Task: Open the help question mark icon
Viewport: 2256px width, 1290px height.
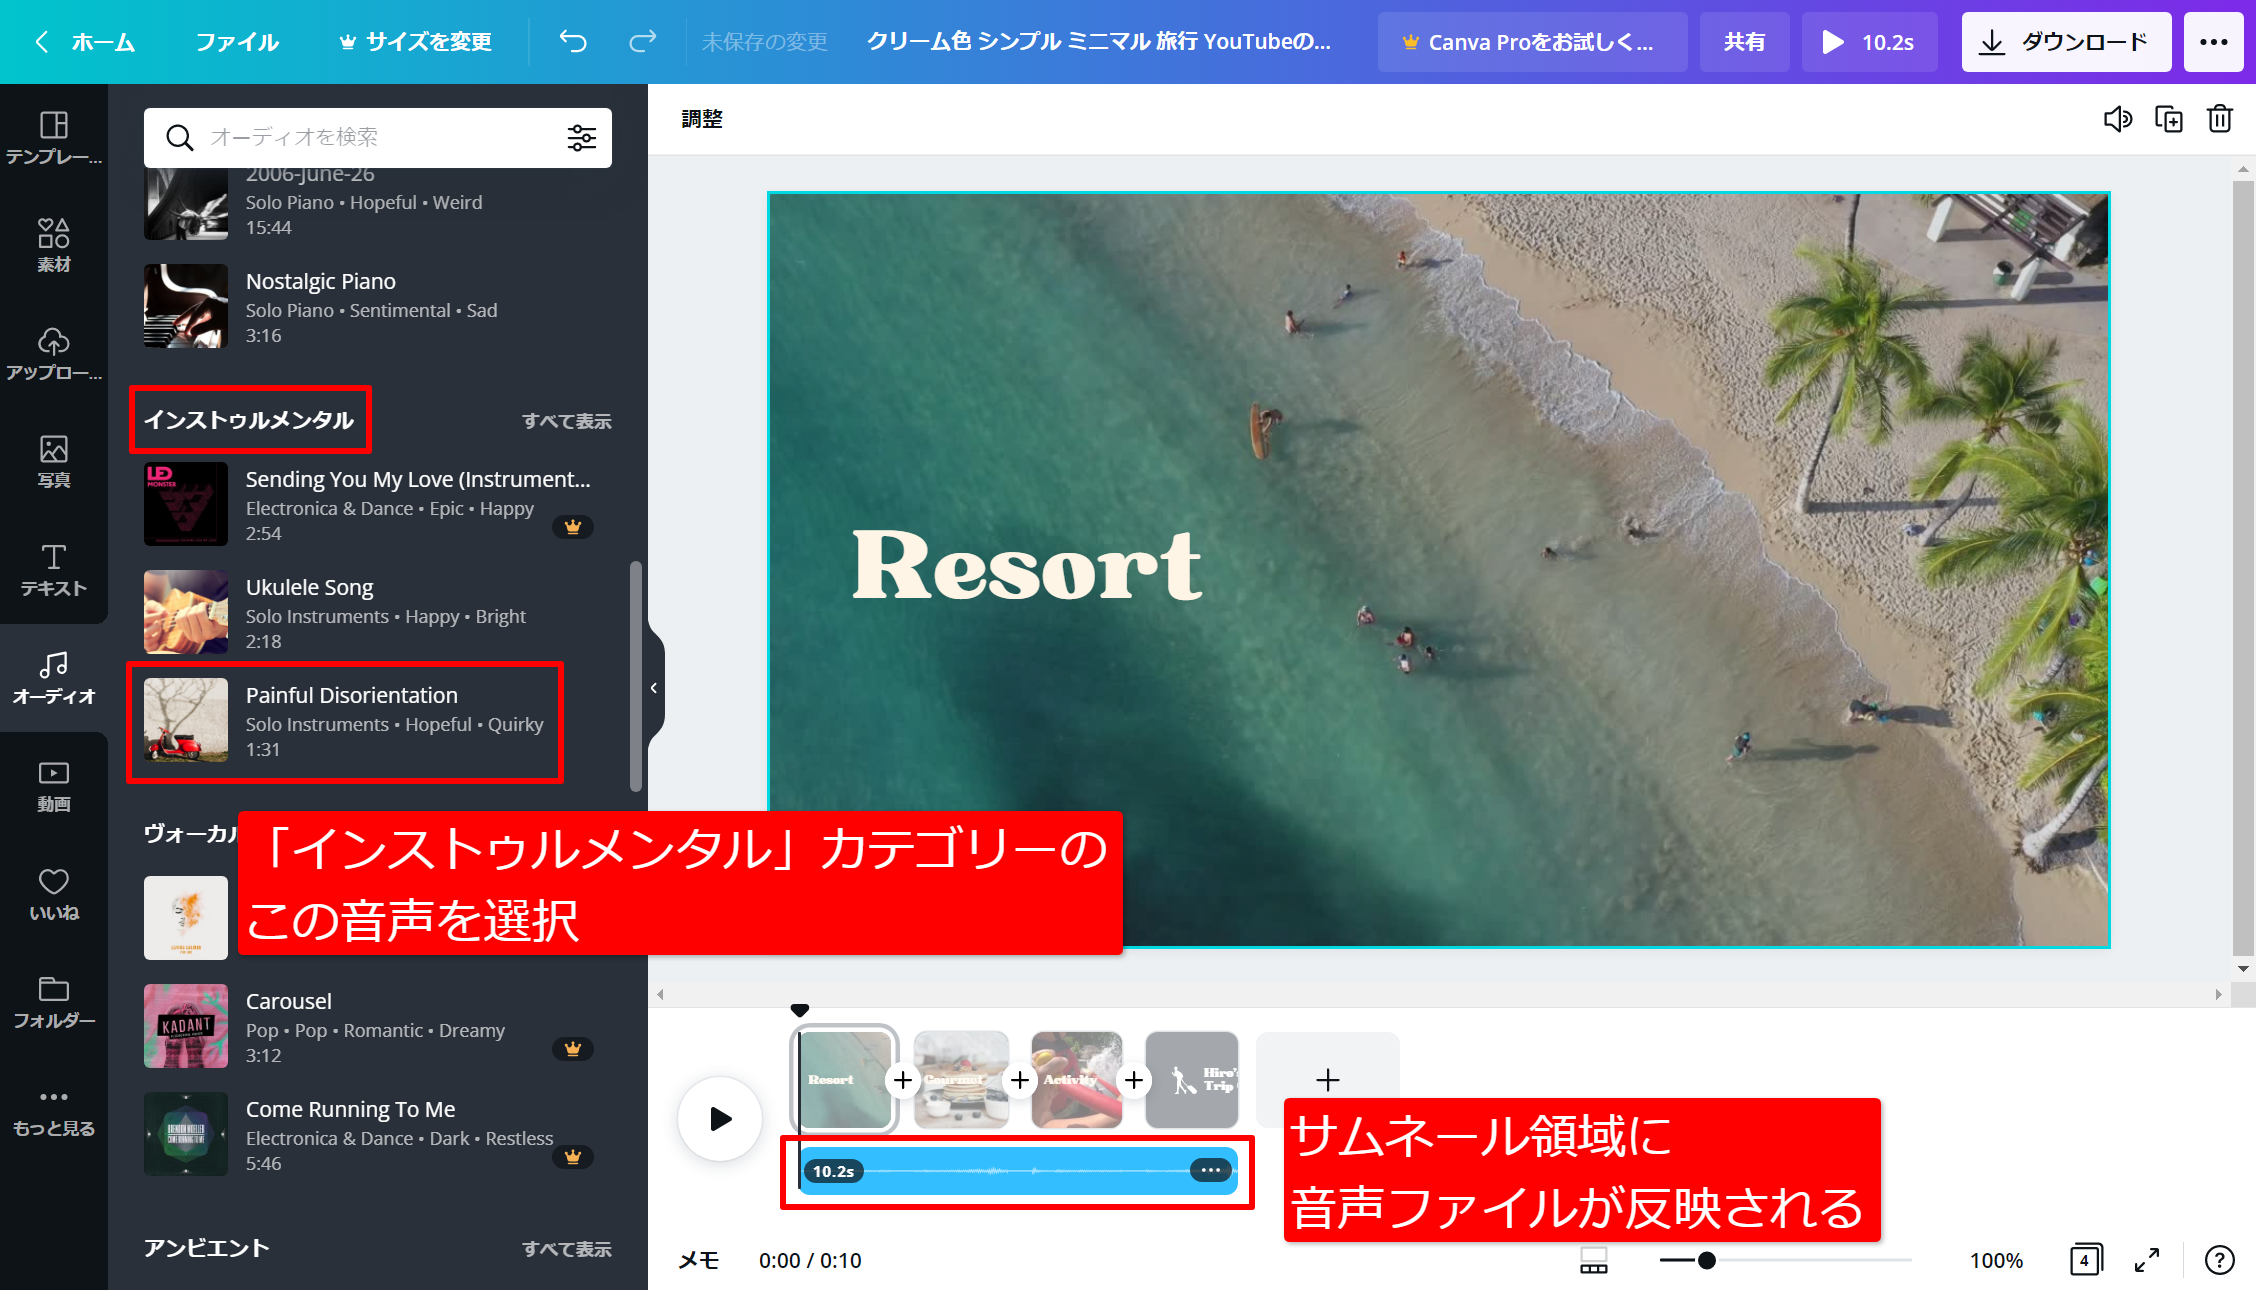Action: 2219,1260
